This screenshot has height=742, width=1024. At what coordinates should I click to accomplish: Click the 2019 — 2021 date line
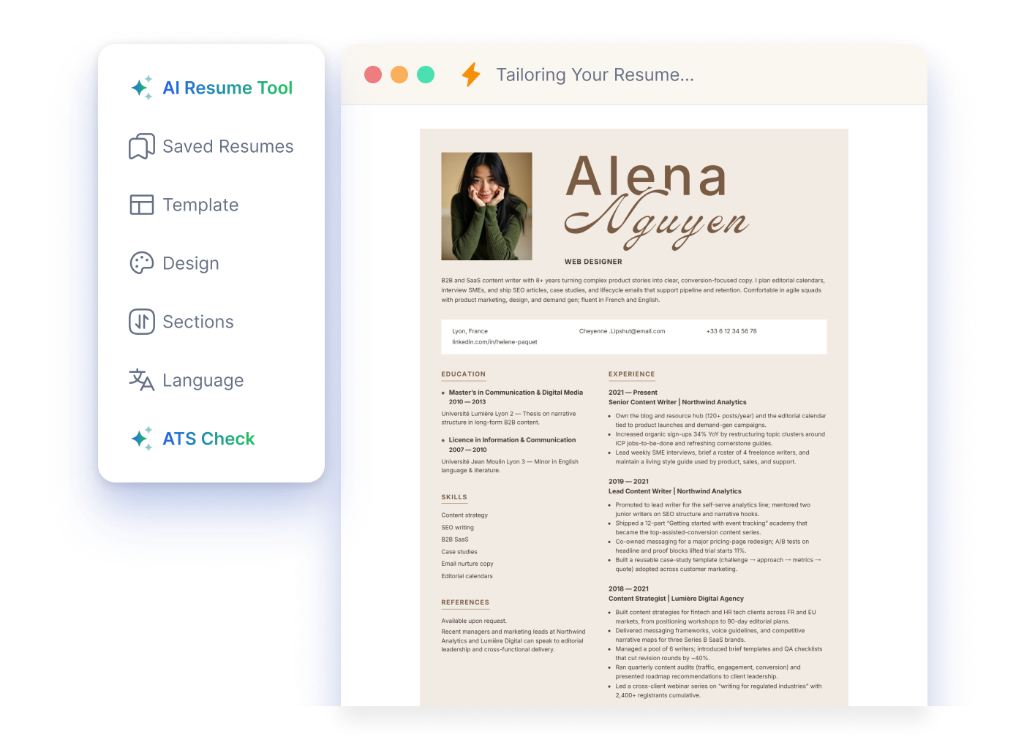pyautogui.click(x=628, y=481)
